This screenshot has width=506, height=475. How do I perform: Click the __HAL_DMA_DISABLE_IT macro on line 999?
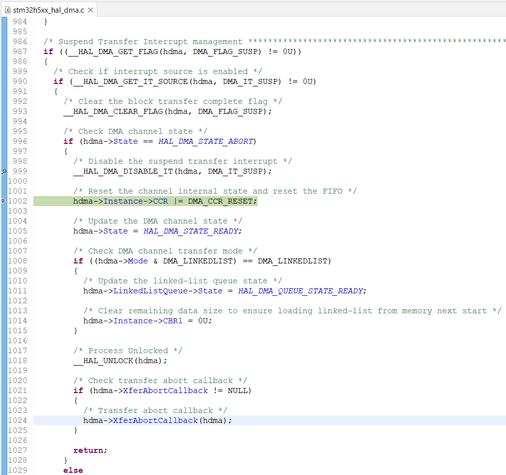point(123,171)
